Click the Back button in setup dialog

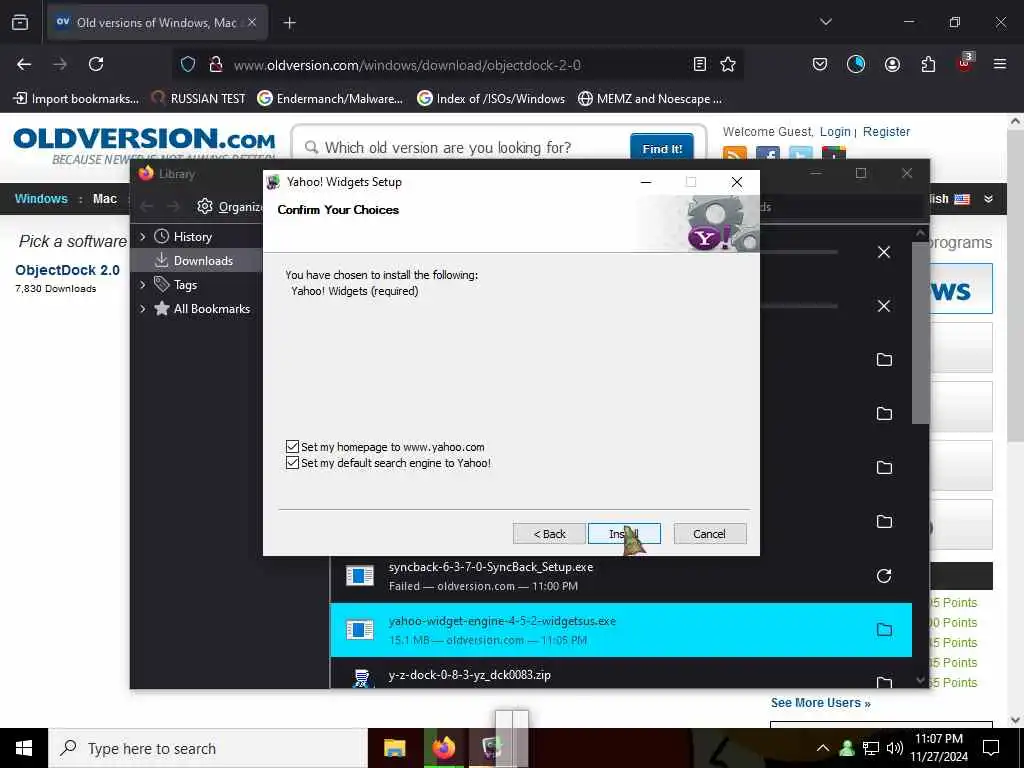(549, 534)
